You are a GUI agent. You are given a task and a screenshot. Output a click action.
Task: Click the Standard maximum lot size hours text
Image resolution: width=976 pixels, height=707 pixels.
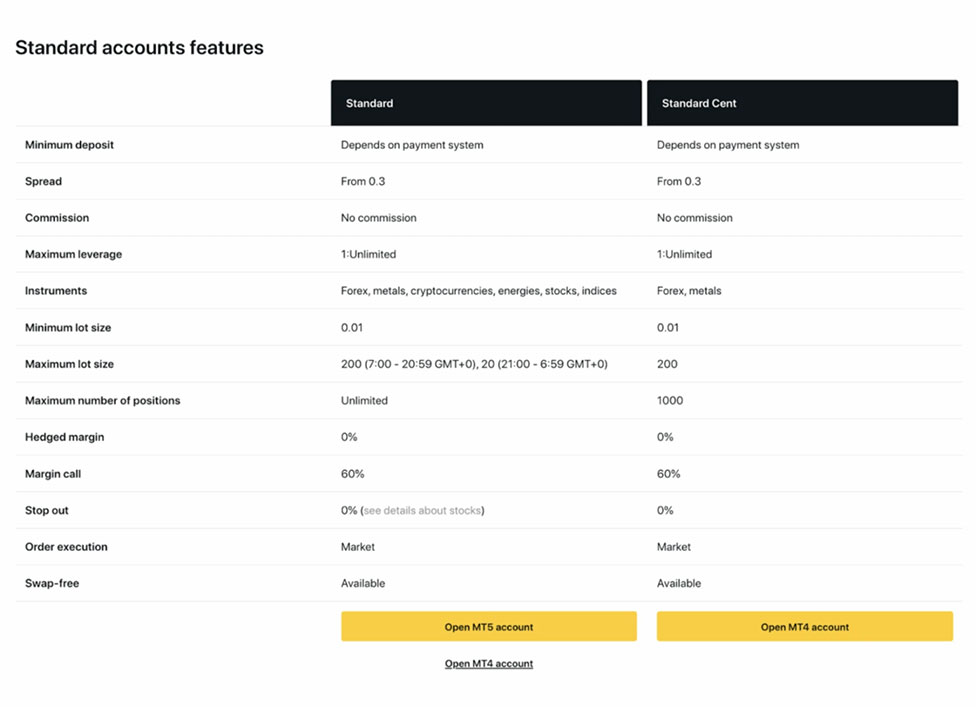(473, 365)
